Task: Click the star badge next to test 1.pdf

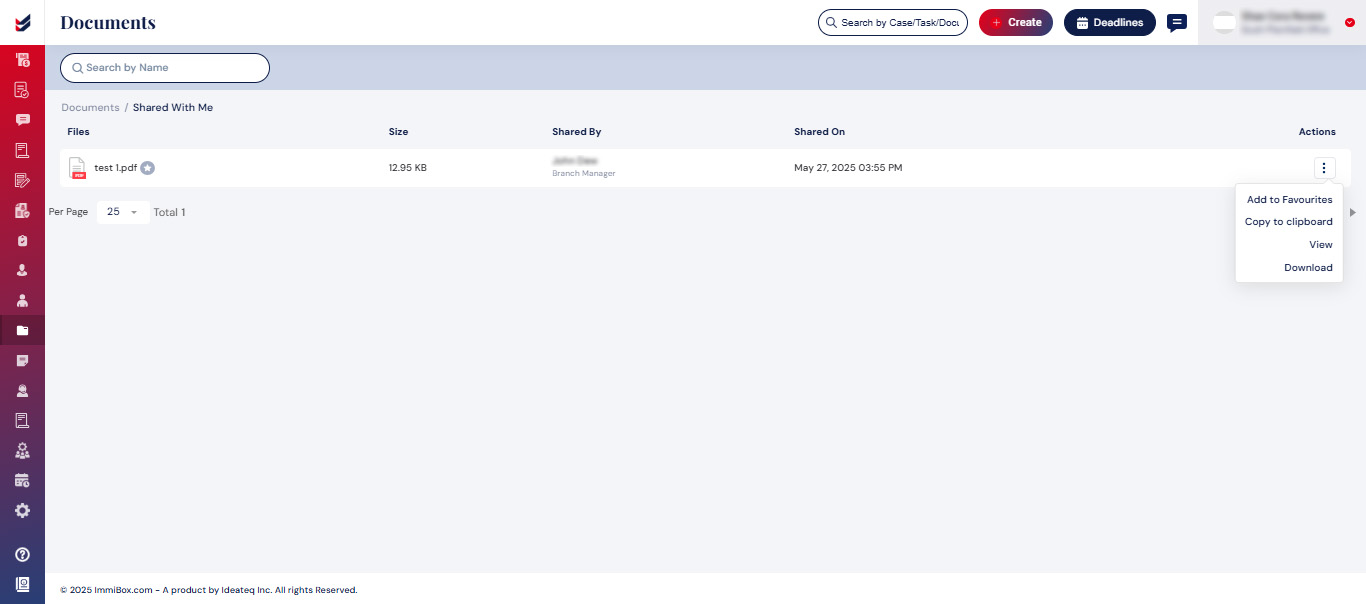Action: coord(147,168)
